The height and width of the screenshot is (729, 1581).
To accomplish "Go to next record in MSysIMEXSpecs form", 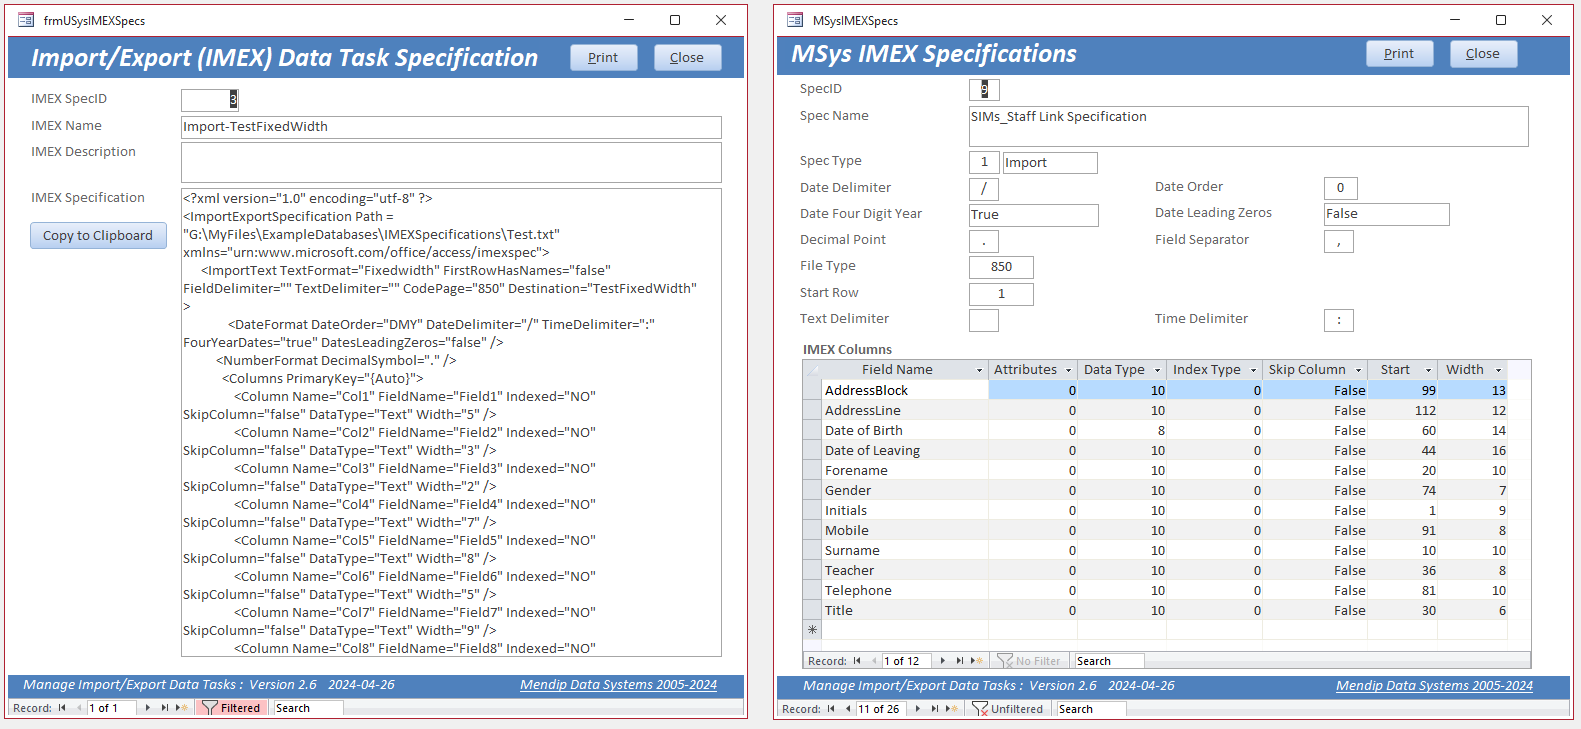I will (918, 709).
